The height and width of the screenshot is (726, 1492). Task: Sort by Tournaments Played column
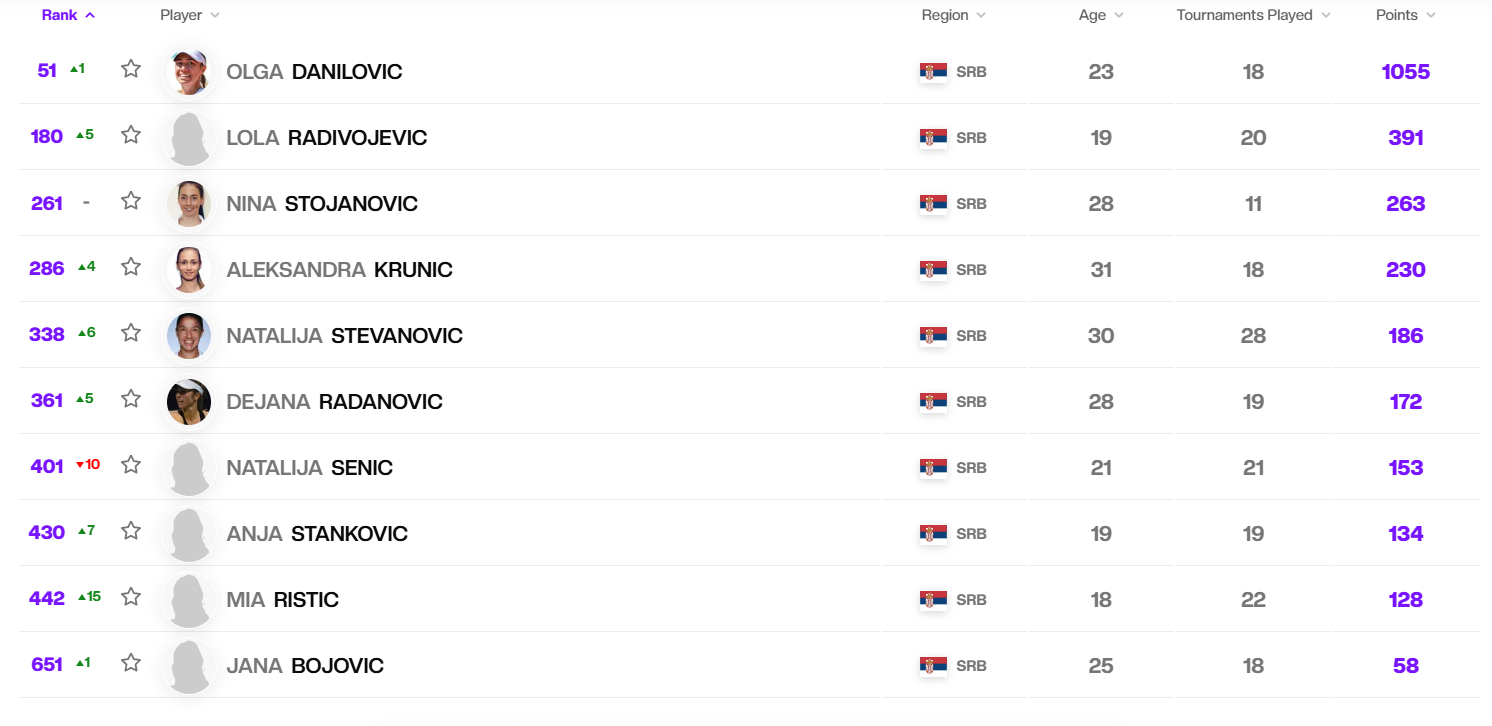coord(1253,15)
